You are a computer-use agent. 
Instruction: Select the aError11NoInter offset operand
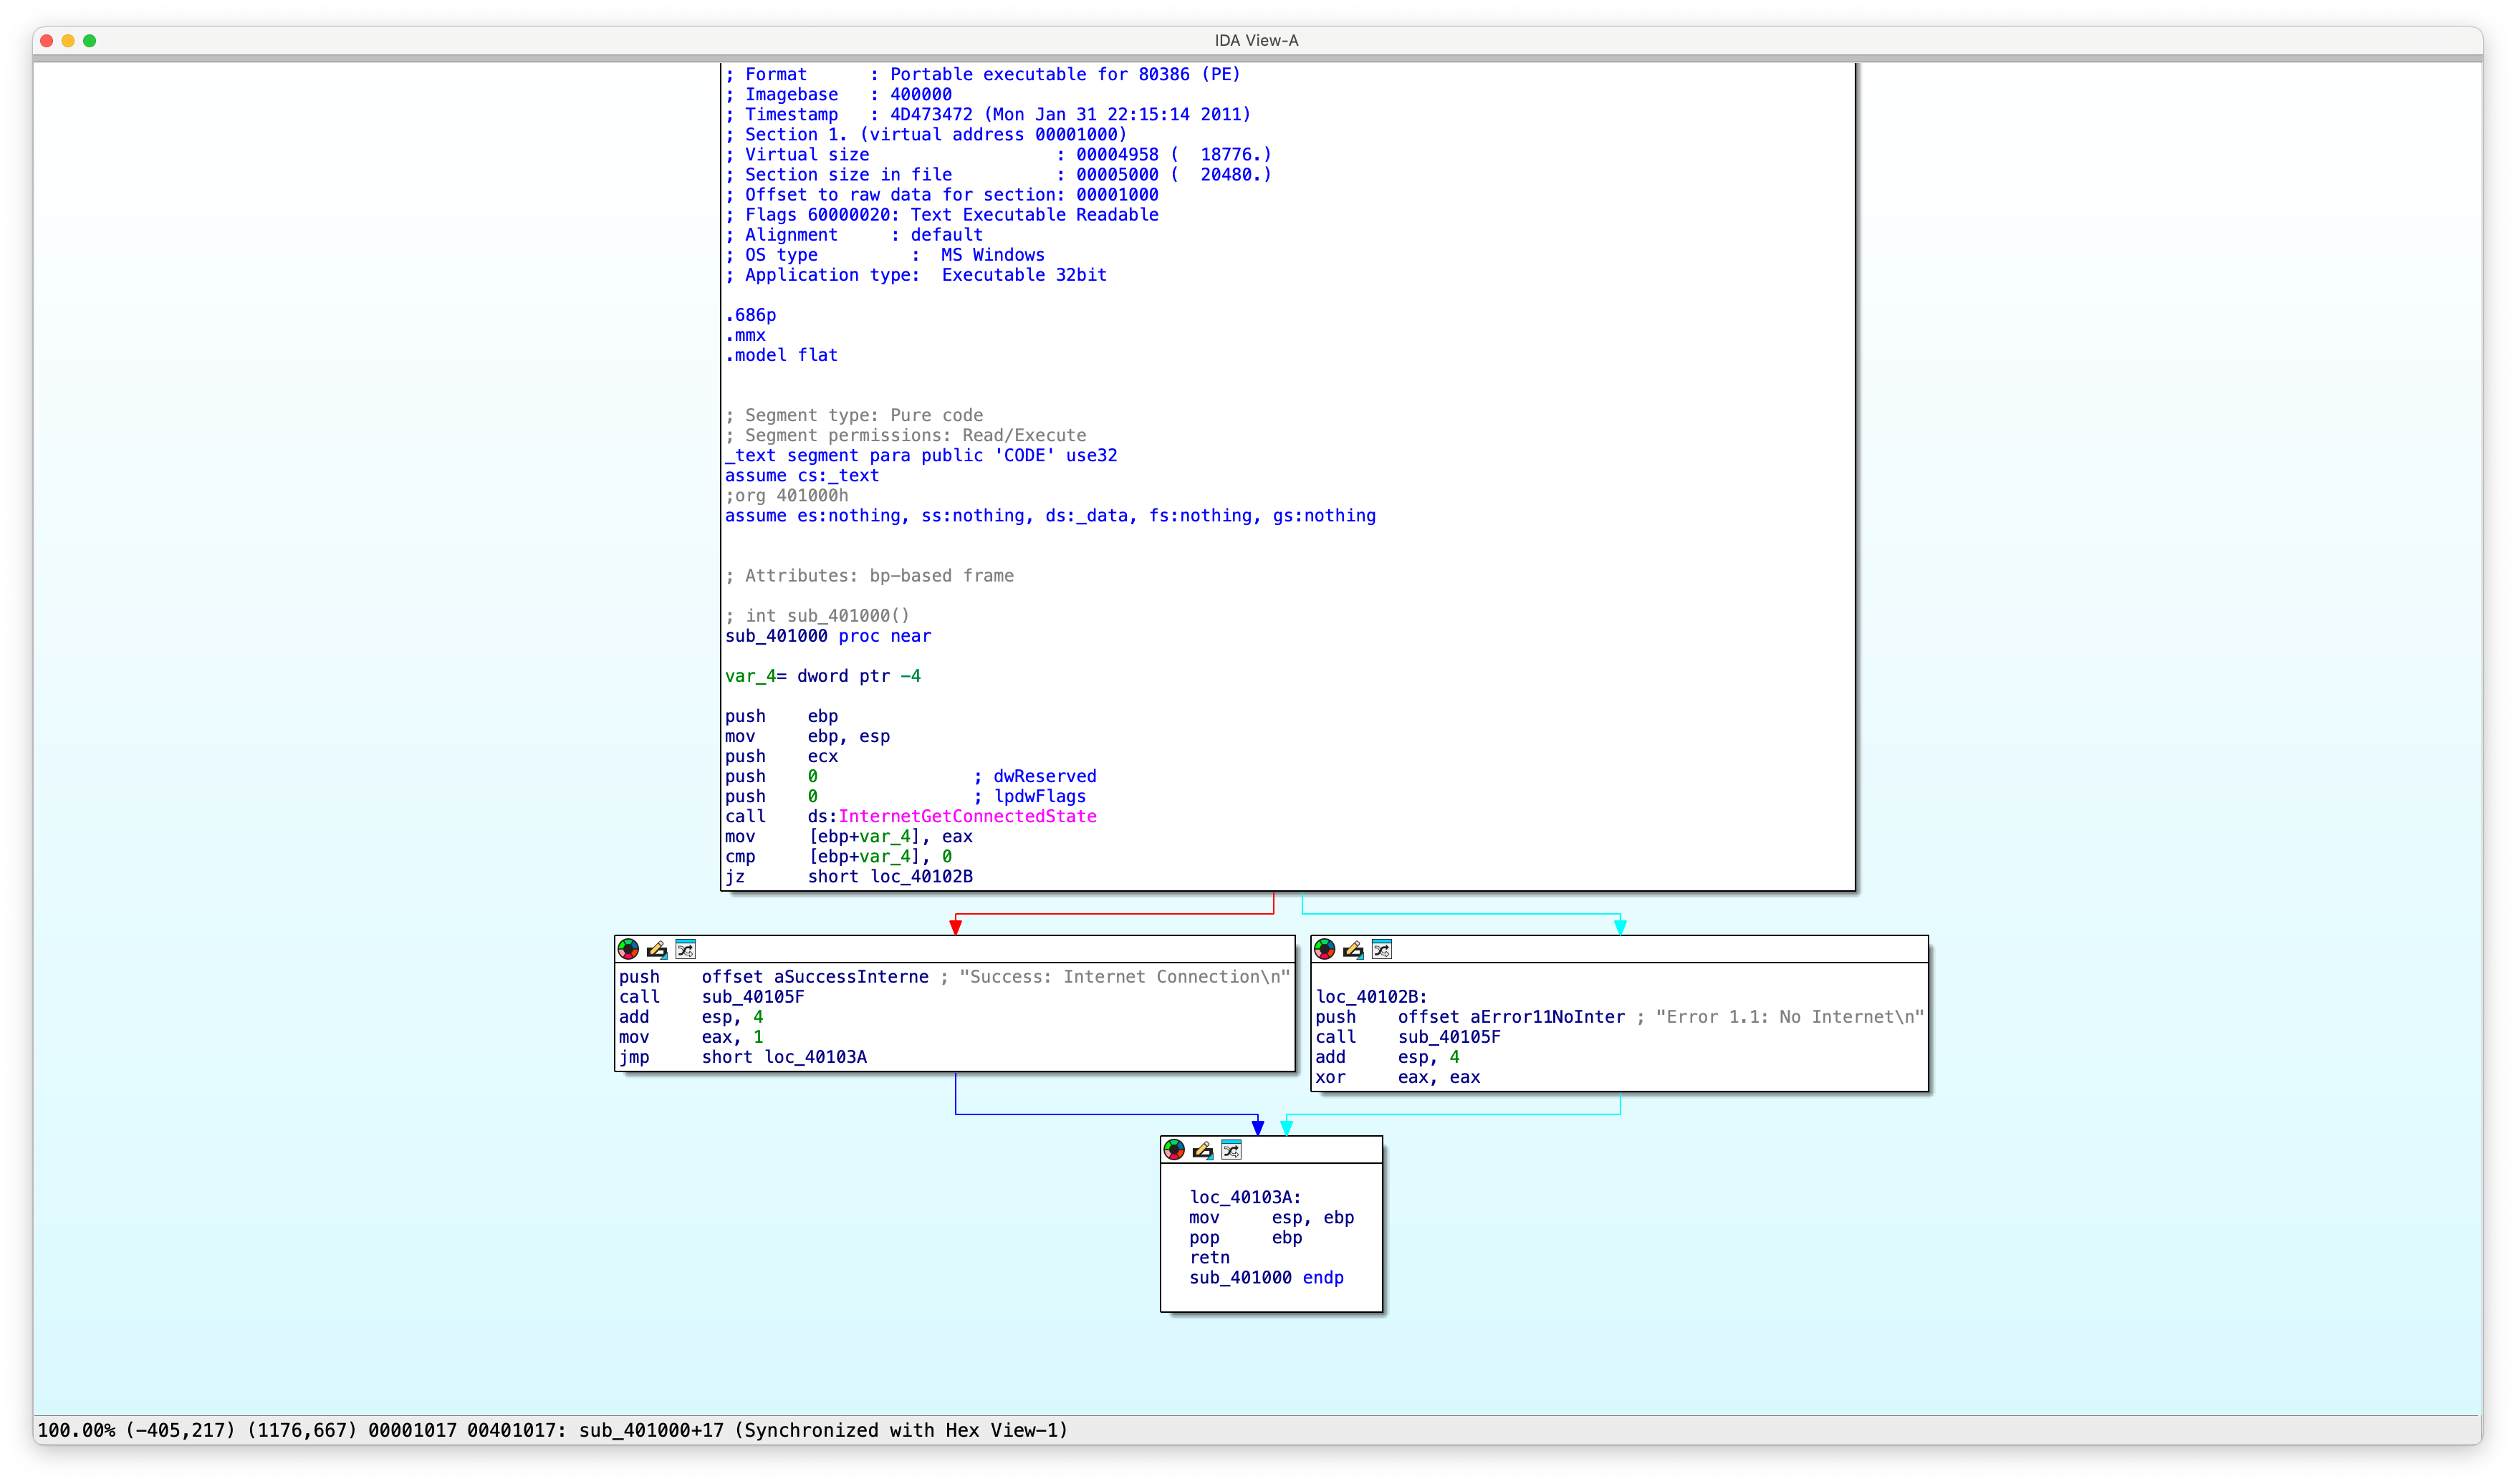pos(1511,1017)
